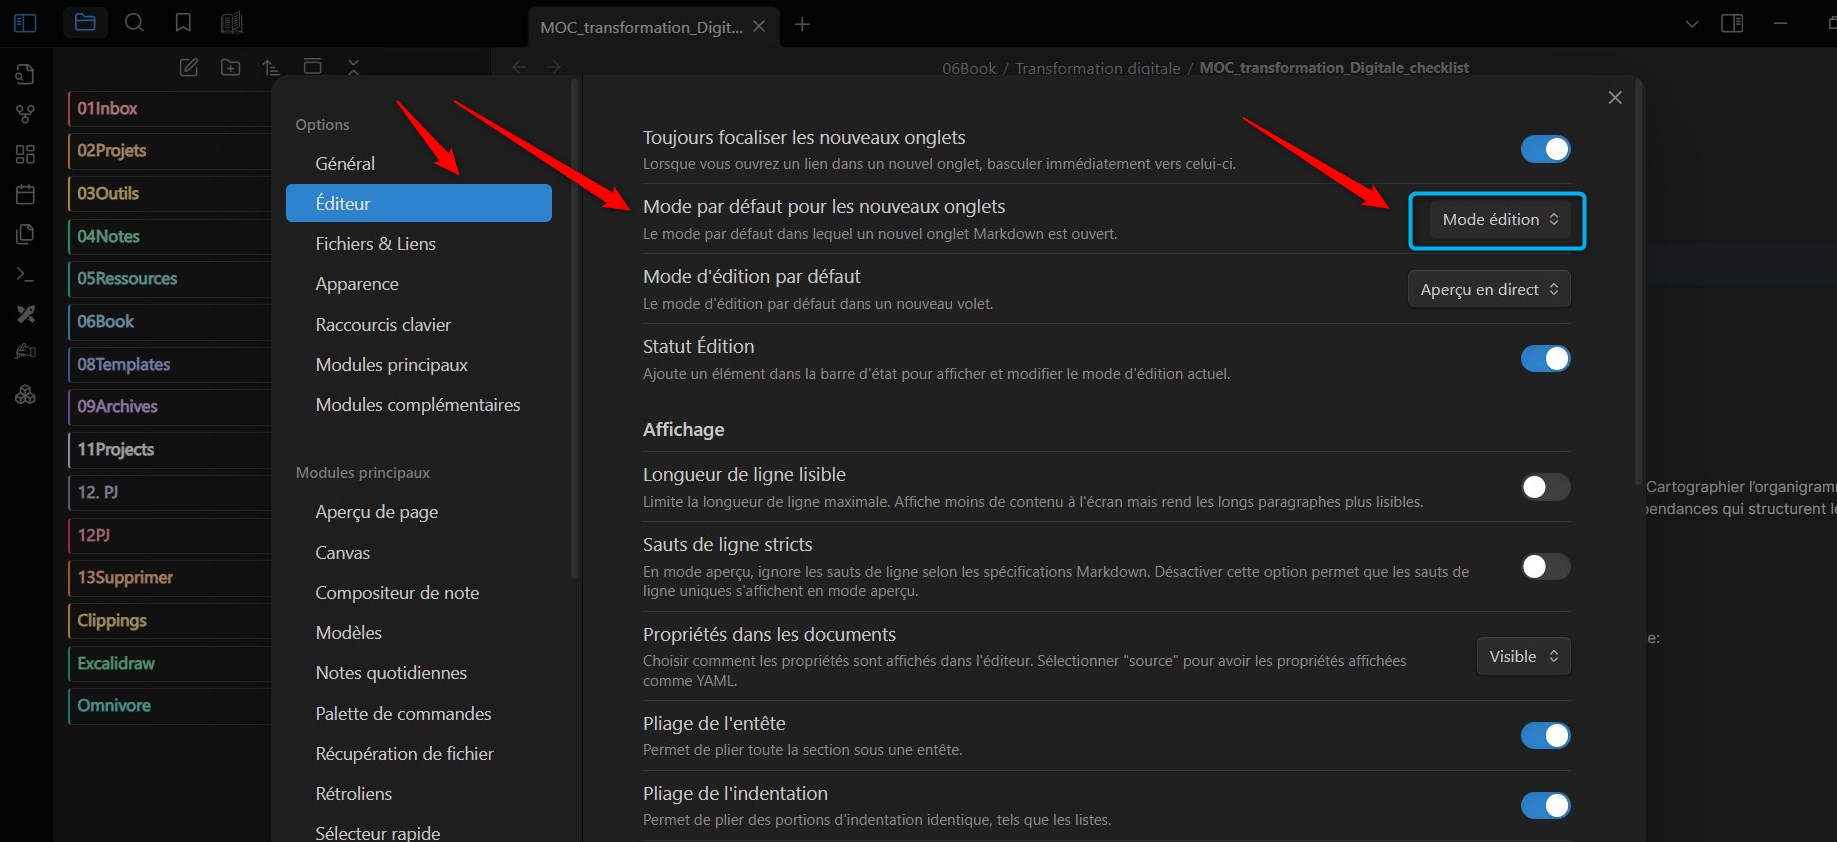Create a new folder icon

231,67
